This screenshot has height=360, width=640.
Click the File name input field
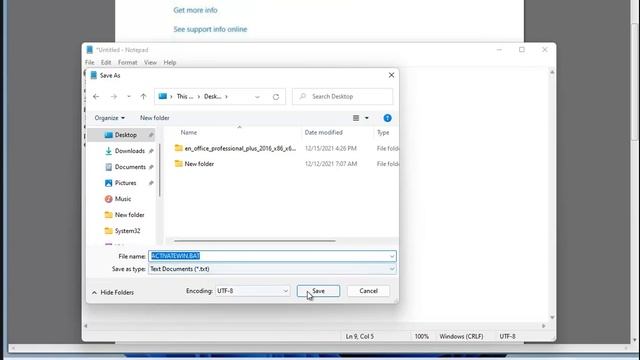click(x=272, y=256)
